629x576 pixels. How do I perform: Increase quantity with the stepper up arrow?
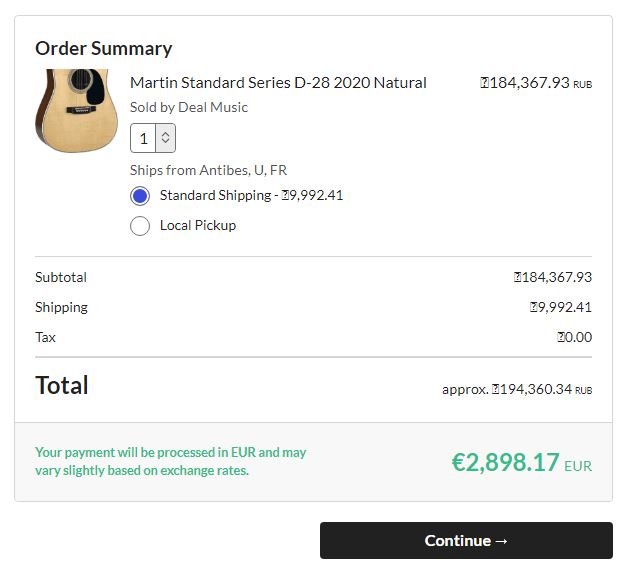(x=166, y=133)
